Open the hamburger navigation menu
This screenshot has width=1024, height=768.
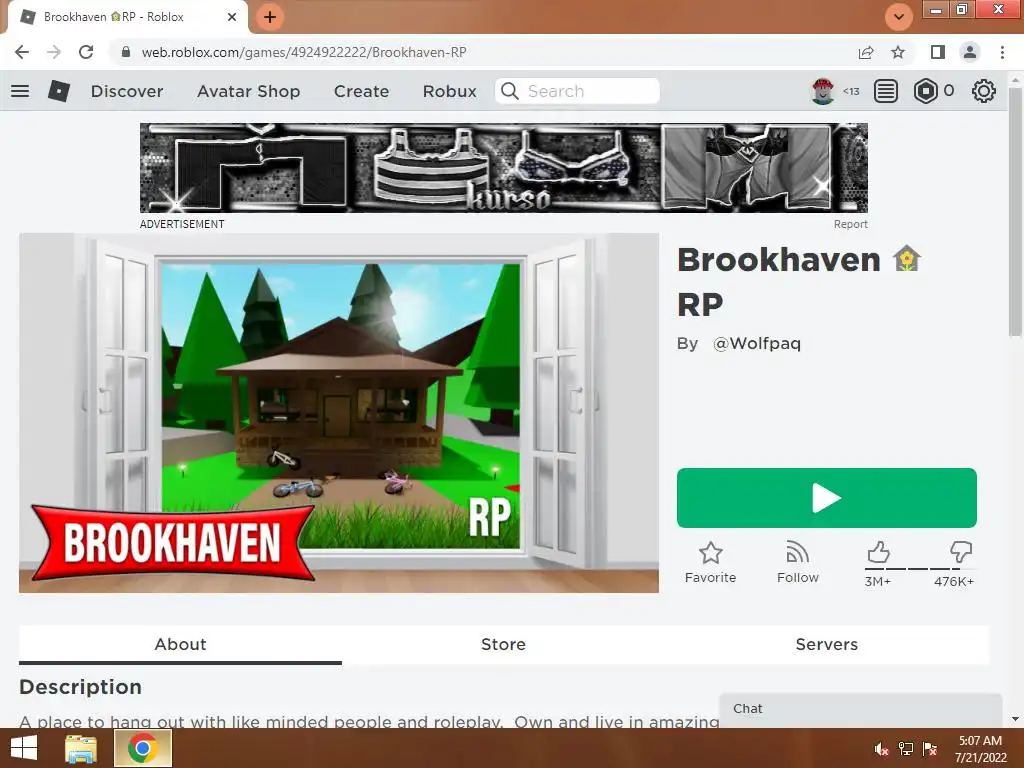click(x=20, y=91)
